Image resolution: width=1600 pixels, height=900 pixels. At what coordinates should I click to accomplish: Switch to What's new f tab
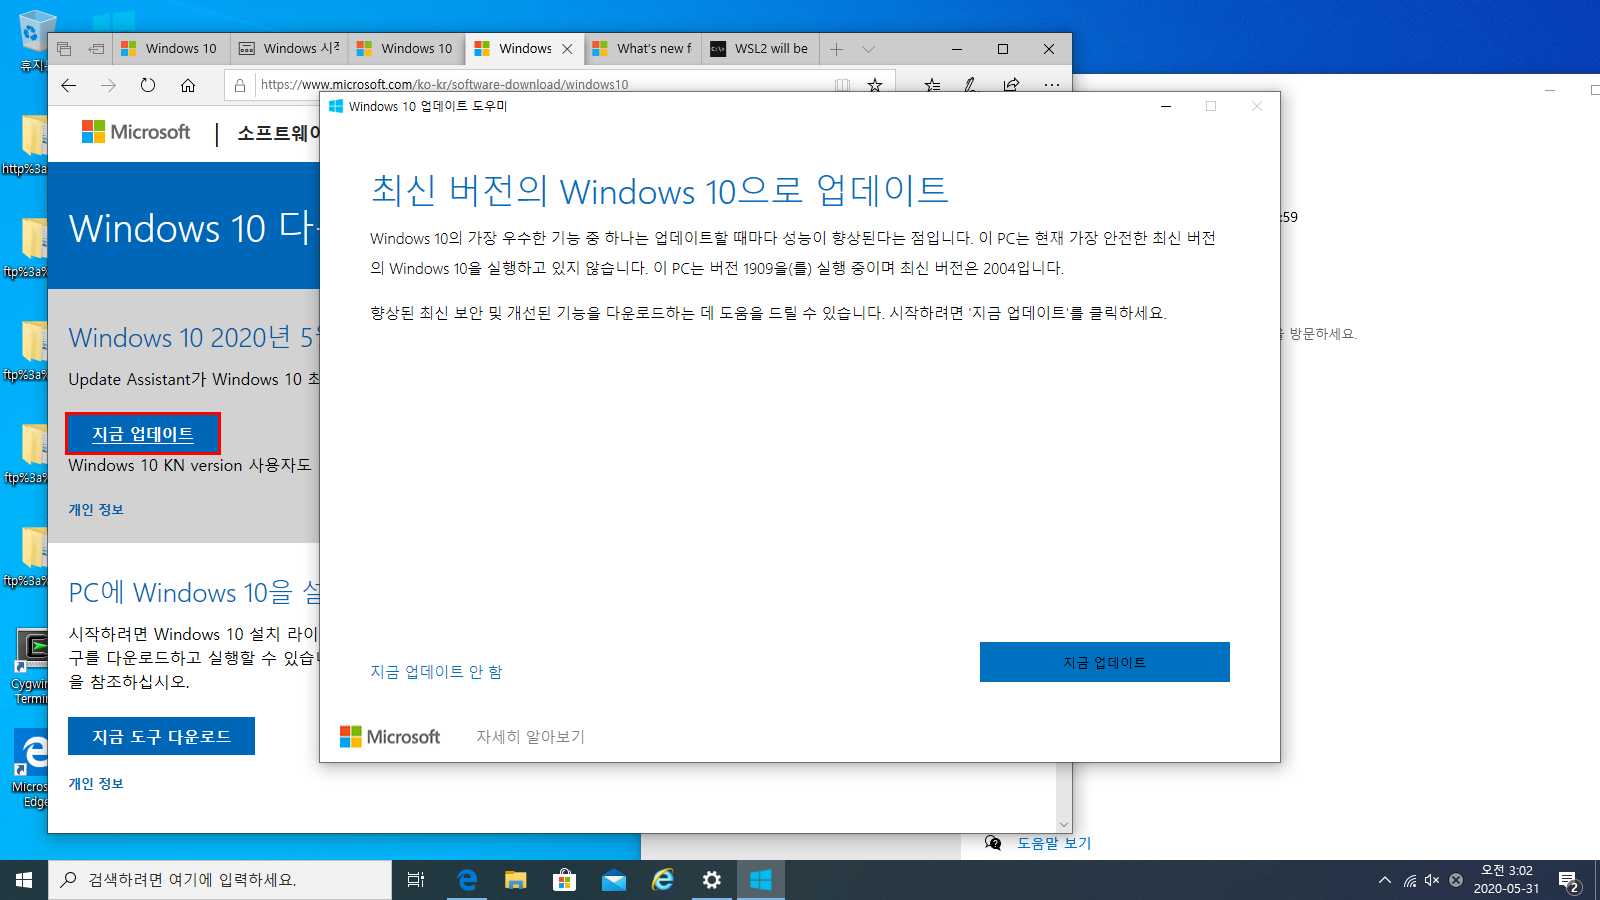(643, 48)
